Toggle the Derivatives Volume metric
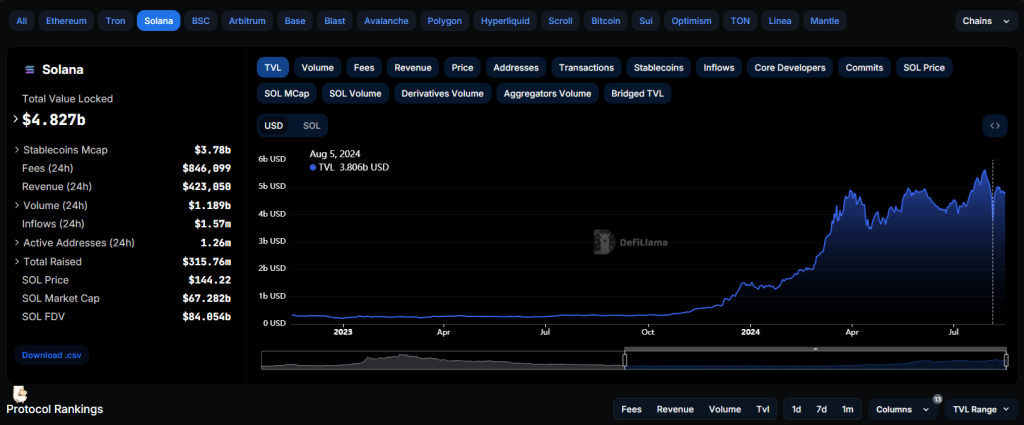The height and width of the screenshot is (425, 1024). (x=441, y=94)
